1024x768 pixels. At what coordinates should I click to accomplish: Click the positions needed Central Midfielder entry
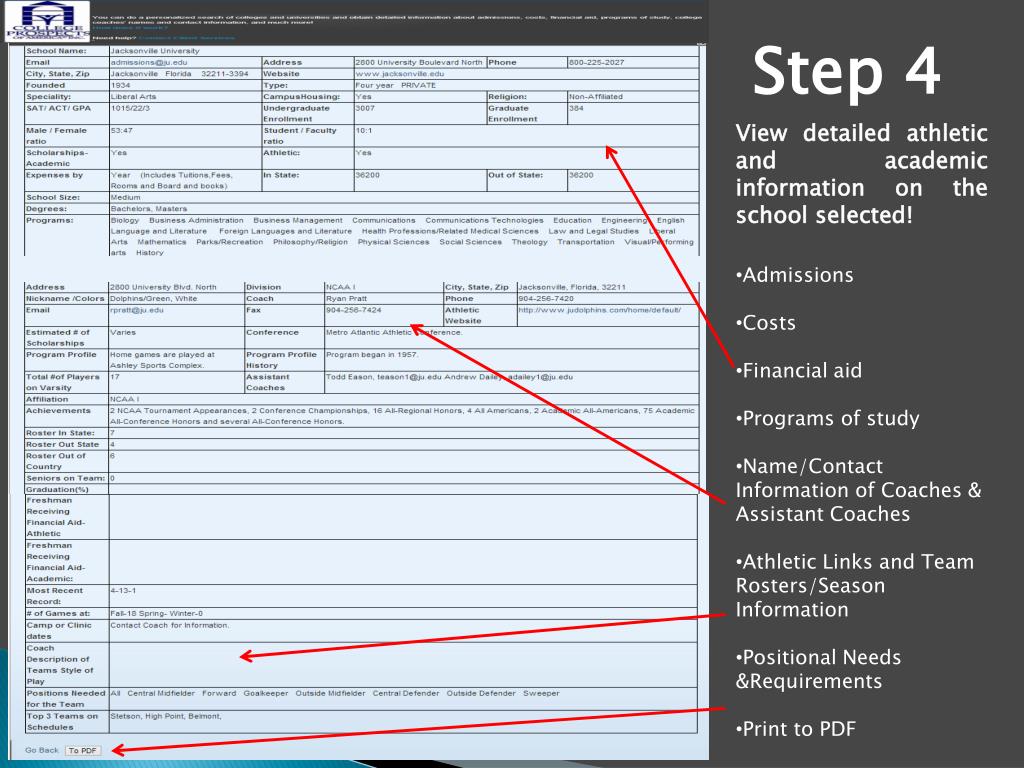click(161, 694)
